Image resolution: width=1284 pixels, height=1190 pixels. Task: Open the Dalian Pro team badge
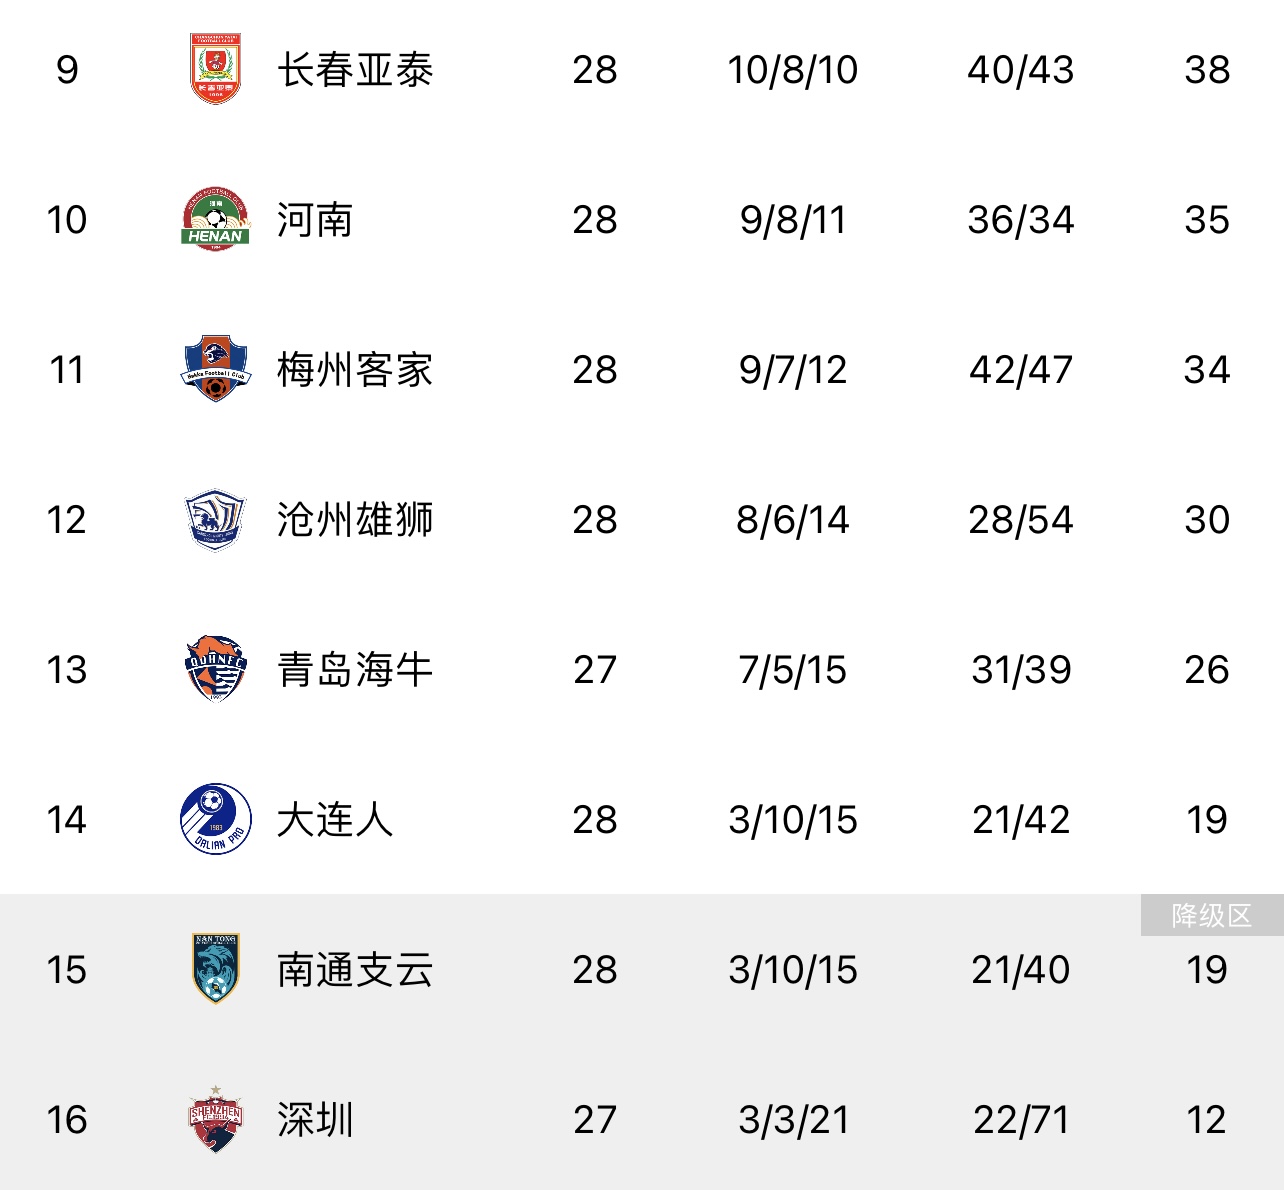click(215, 819)
